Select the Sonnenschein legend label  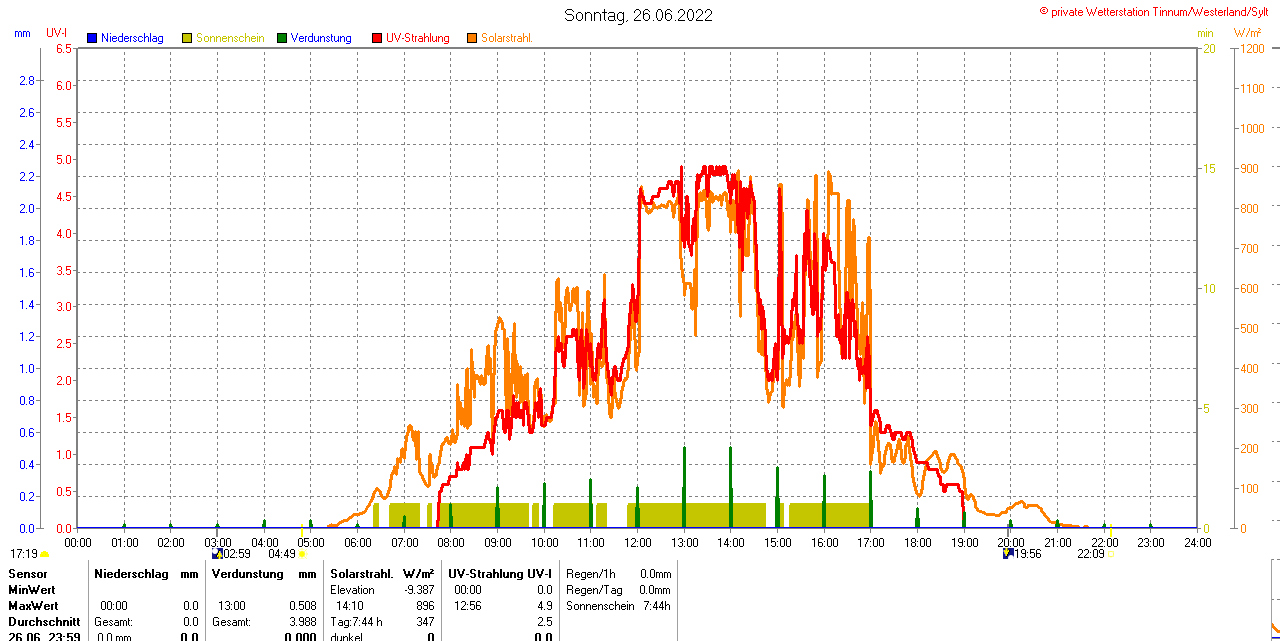[230, 38]
